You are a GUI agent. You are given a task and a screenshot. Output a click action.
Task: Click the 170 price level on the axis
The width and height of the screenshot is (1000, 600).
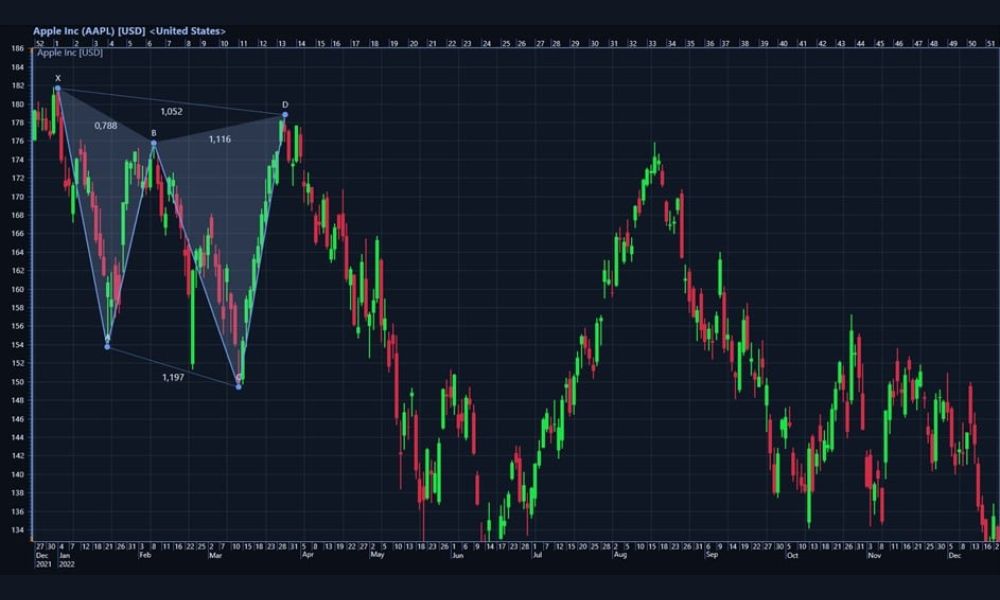[x=18, y=197]
